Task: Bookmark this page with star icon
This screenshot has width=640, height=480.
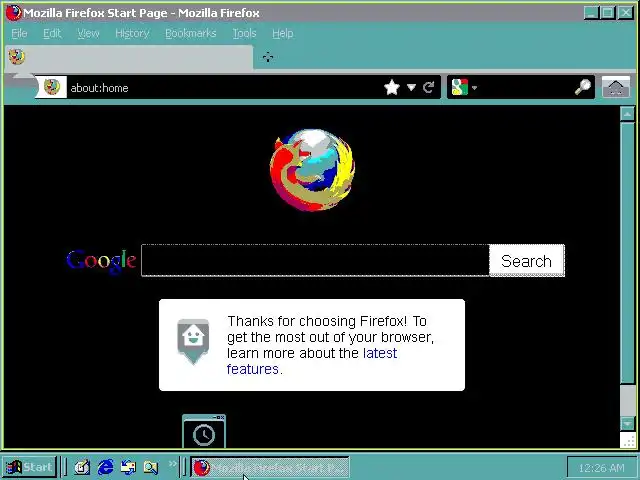Action: coord(392,87)
